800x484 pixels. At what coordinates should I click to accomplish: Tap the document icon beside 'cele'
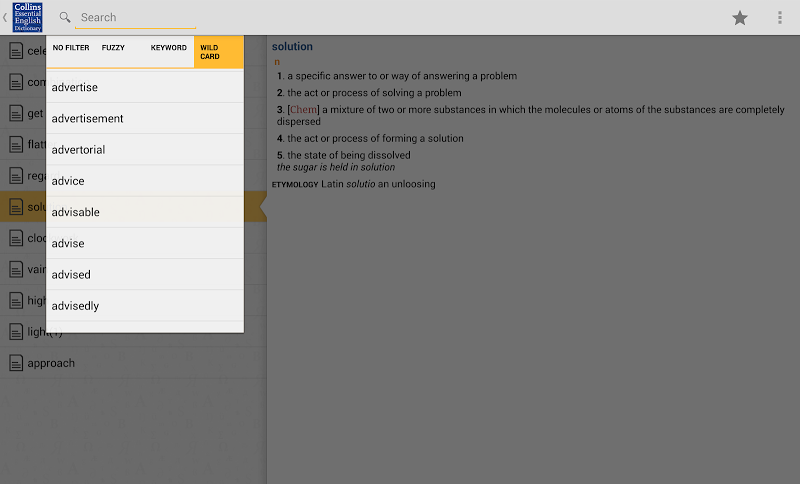pos(16,50)
